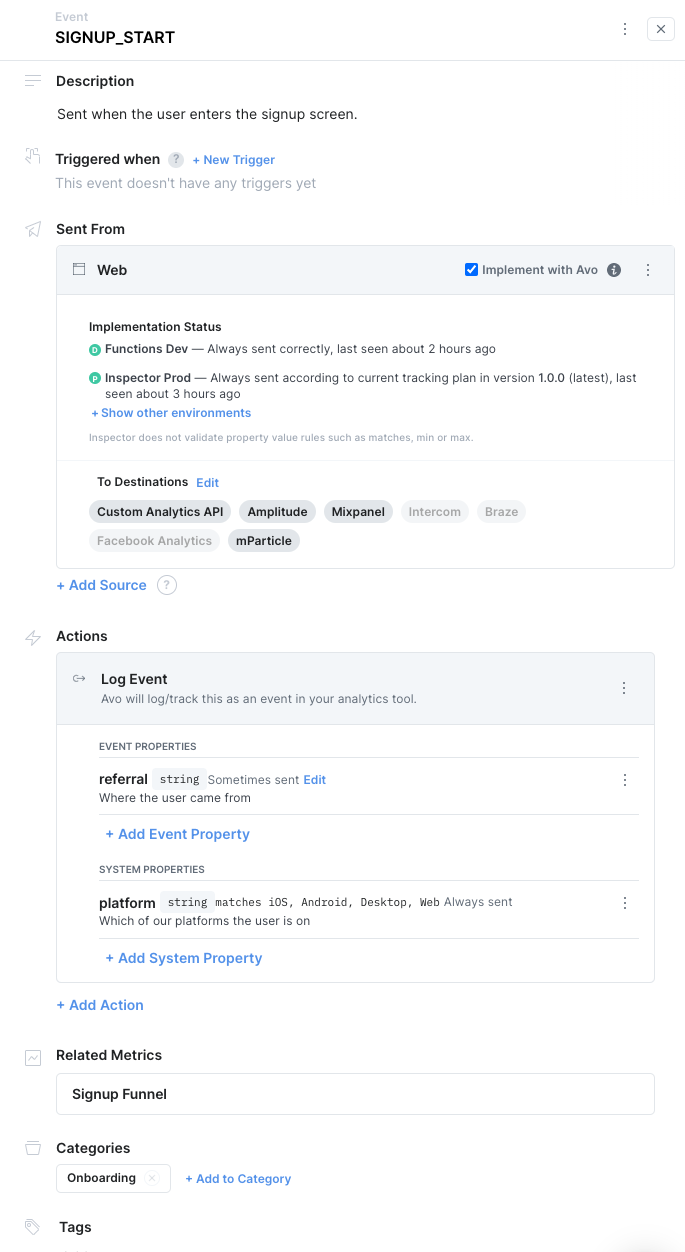
Task: Click the New Trigger link
Action: (234, 160)
